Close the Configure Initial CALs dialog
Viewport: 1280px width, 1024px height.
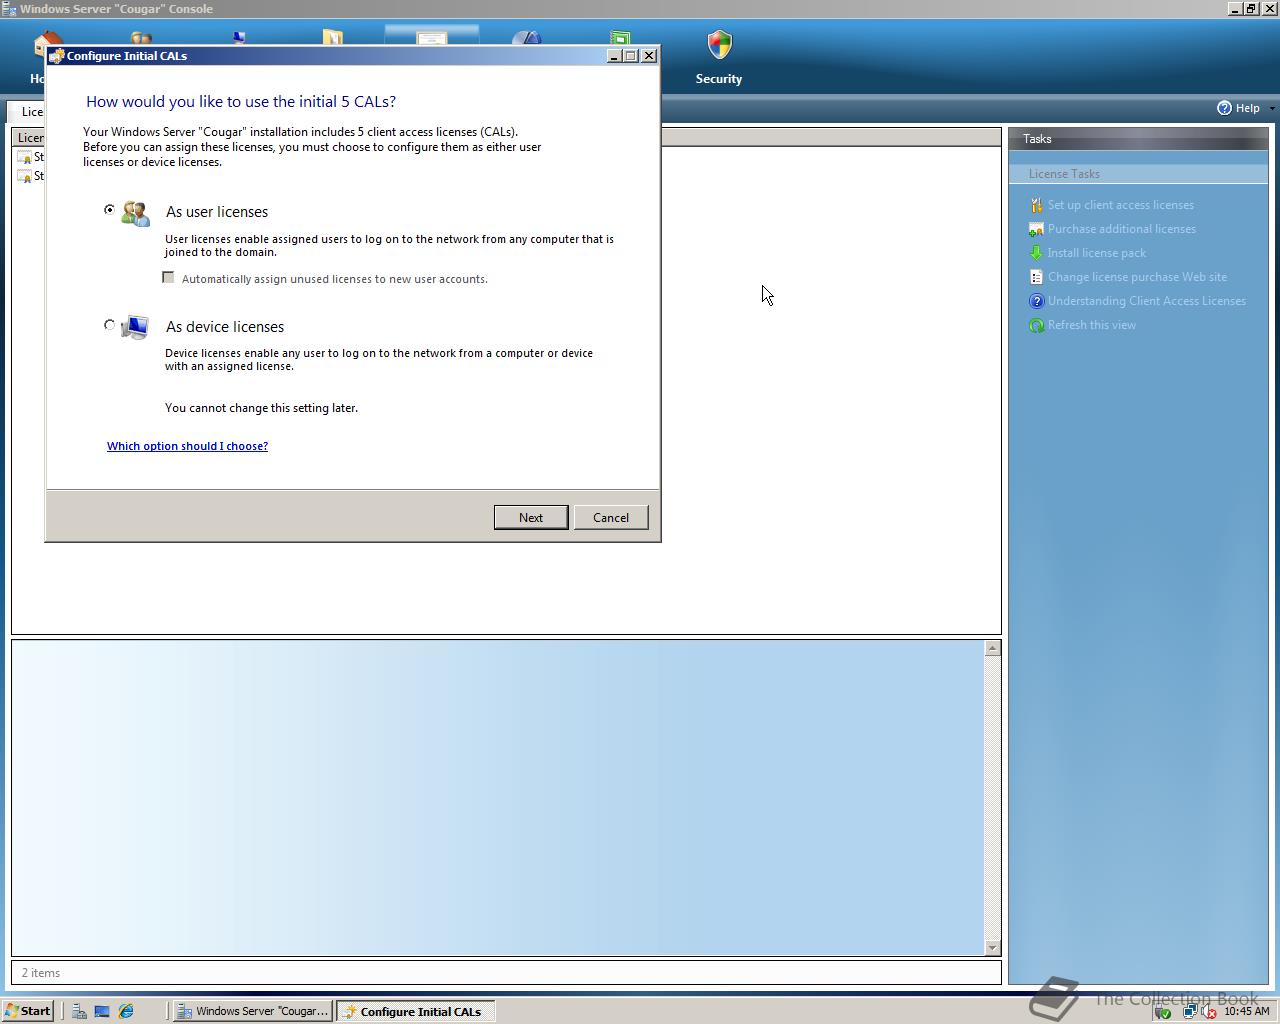tap(649, 56)
